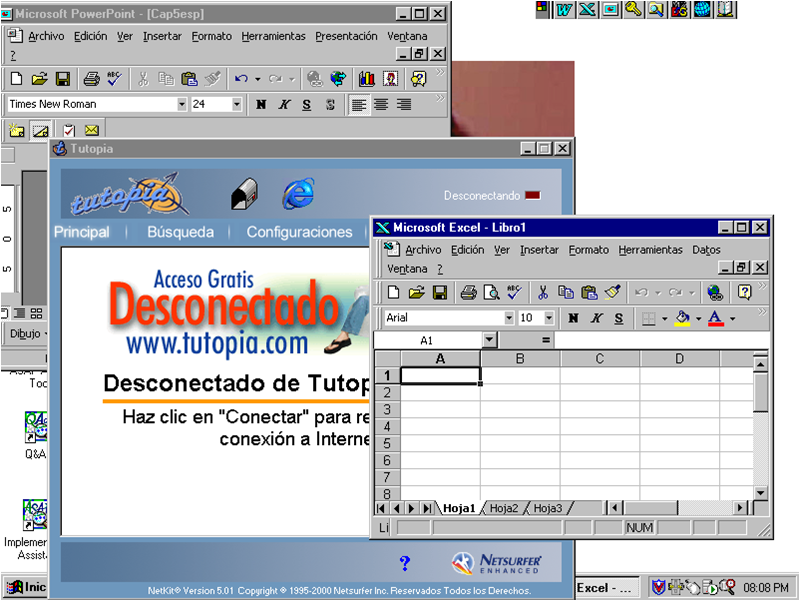Click the down arrow of Excel's vertical scrollbar
This screenshot has height=601, width=800.
pyautogui.click(x=760, y=493)
